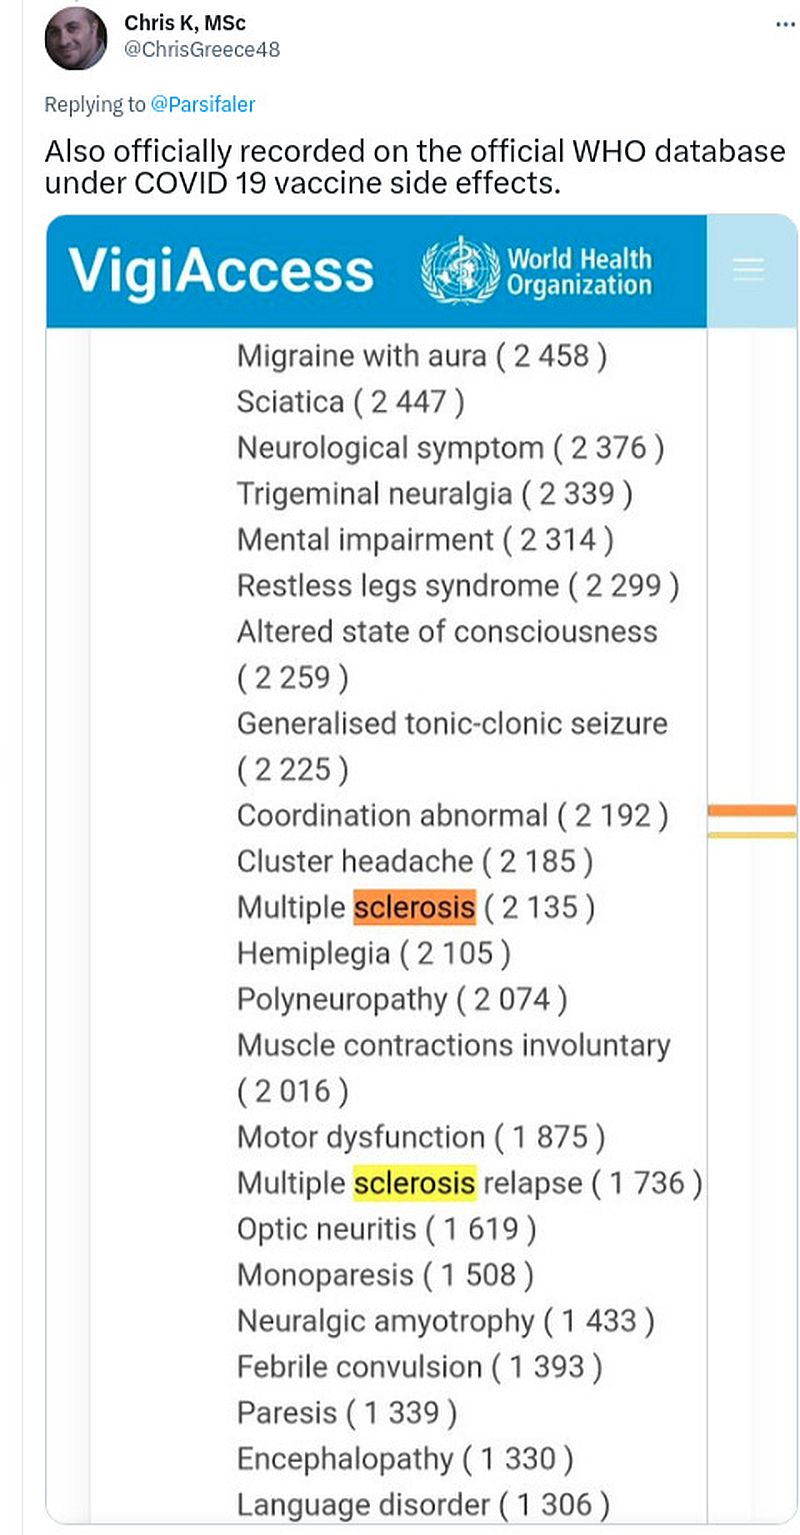Click the Chris K, MSc display name
The image size is (800, 1535).
(185, 23)
